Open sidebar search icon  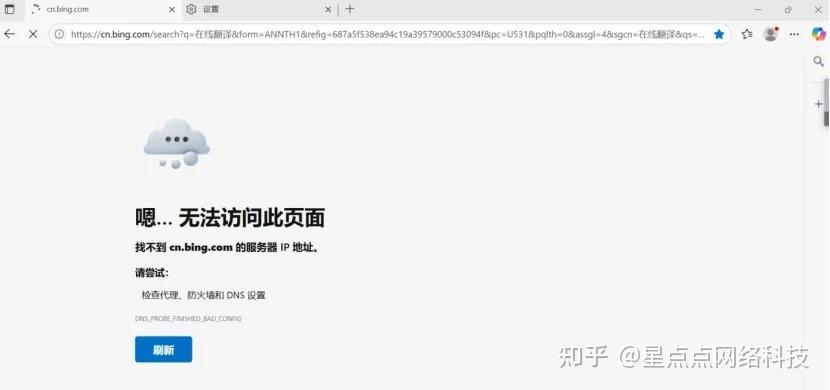[818, 62]
